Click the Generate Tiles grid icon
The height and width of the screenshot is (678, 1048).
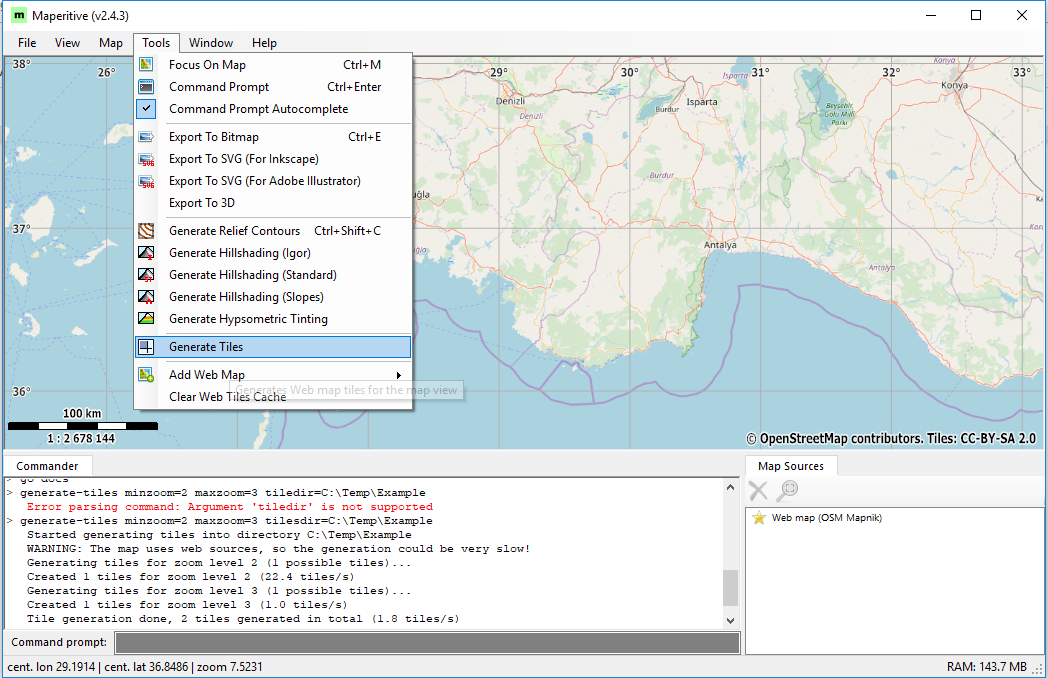tap(147, 347)
